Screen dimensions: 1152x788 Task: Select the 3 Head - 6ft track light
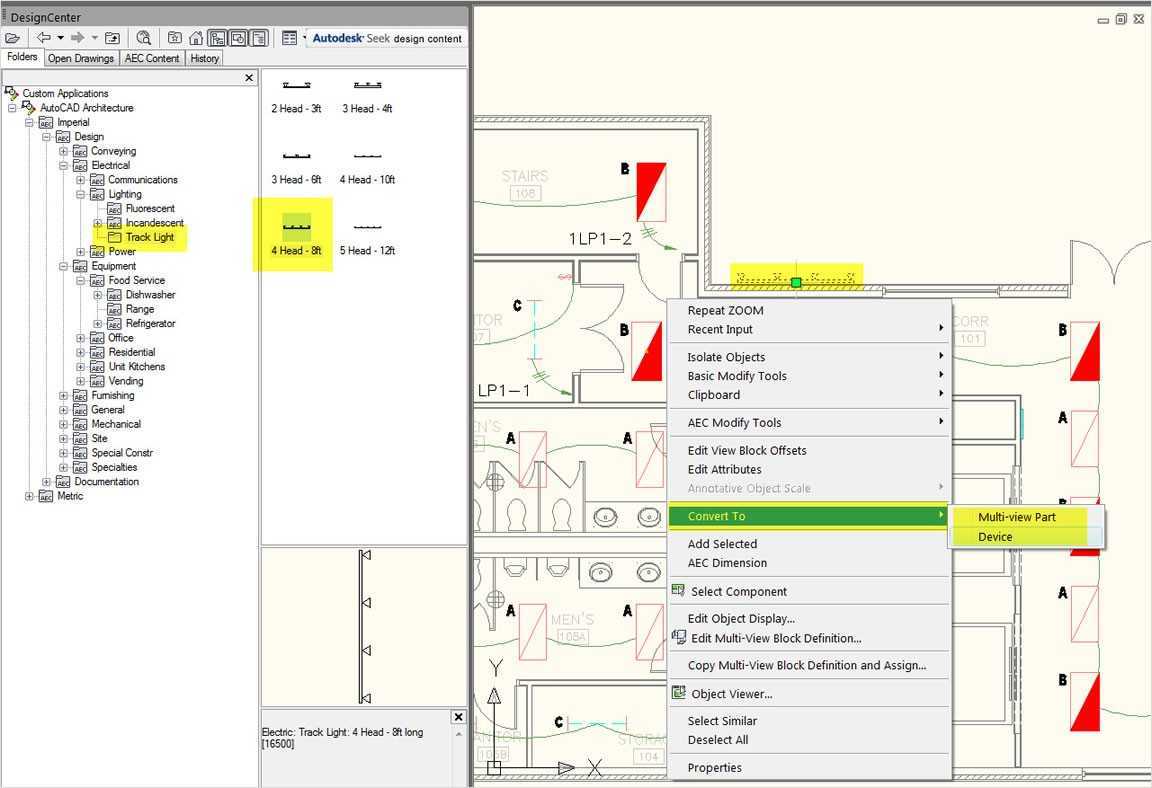(296, 168)
